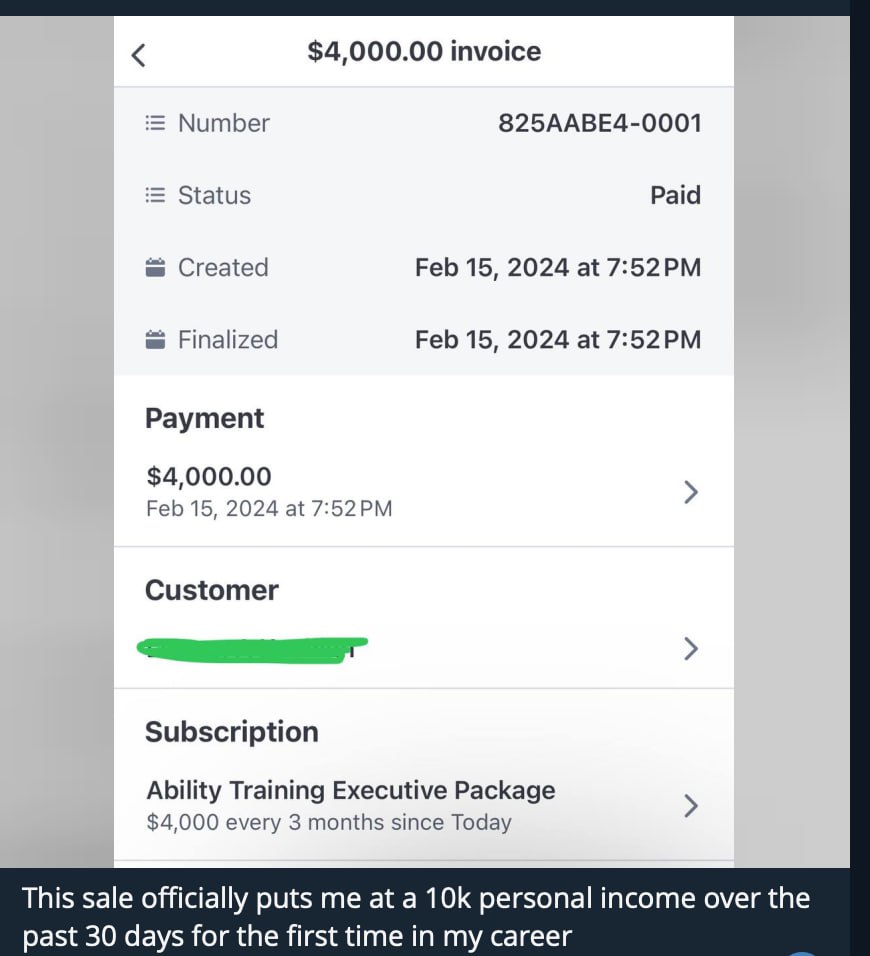Open Ability Training Executive Package subscription
Screen dimensions: 870x956
point(424,806)
